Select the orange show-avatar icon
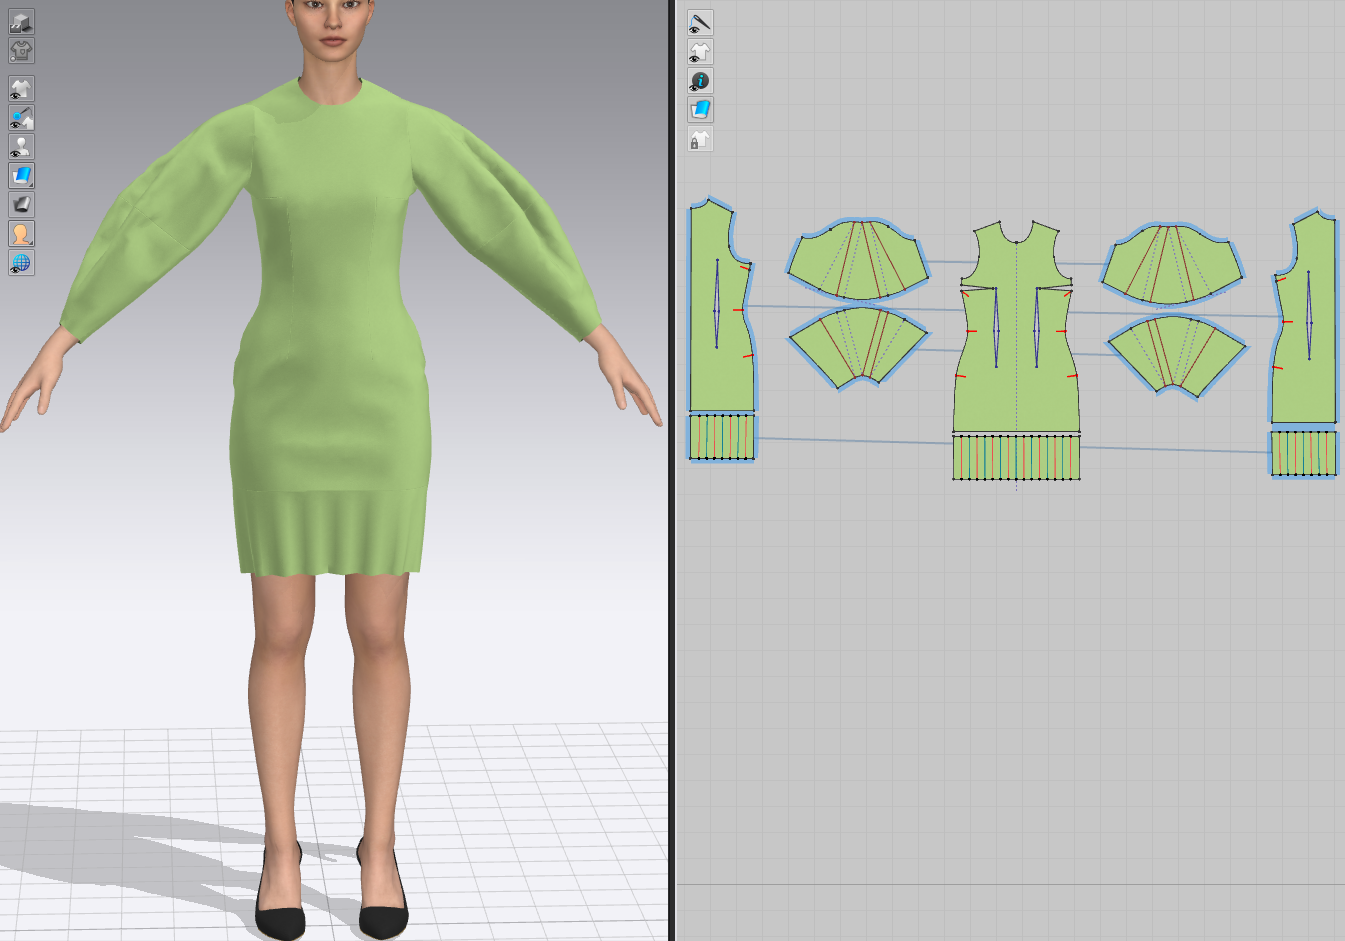This screenshot has height=941, width=1345. pos(20,233)
